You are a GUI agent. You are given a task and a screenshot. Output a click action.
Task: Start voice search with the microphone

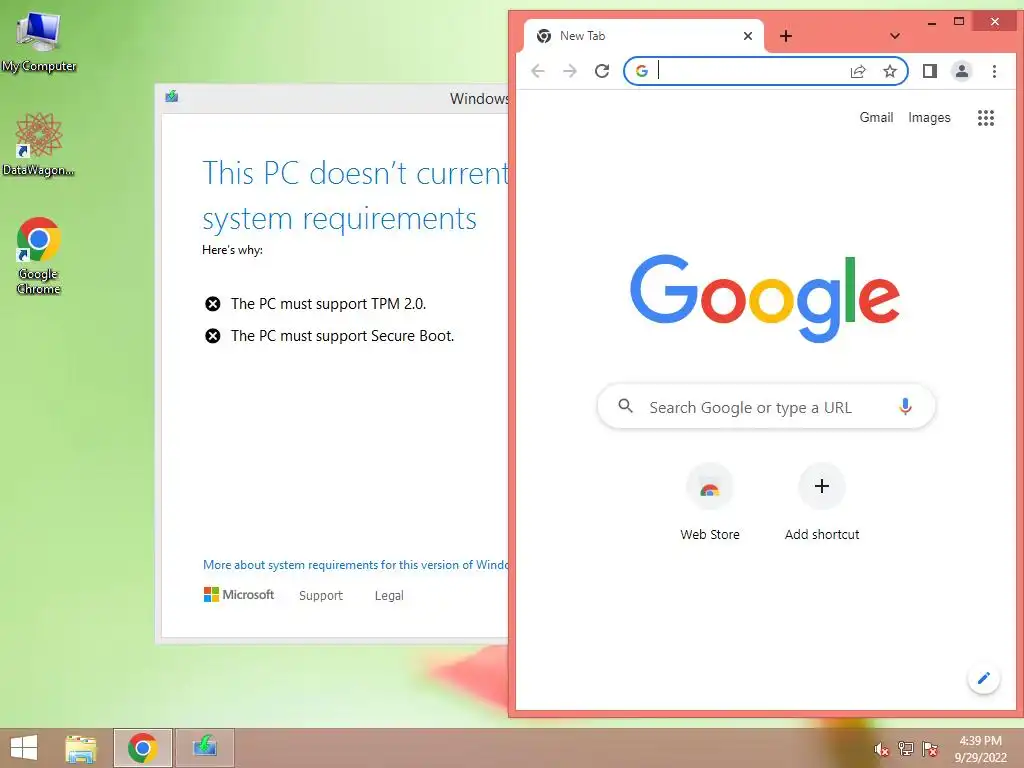pyautogui.click(x=905, y=407)
